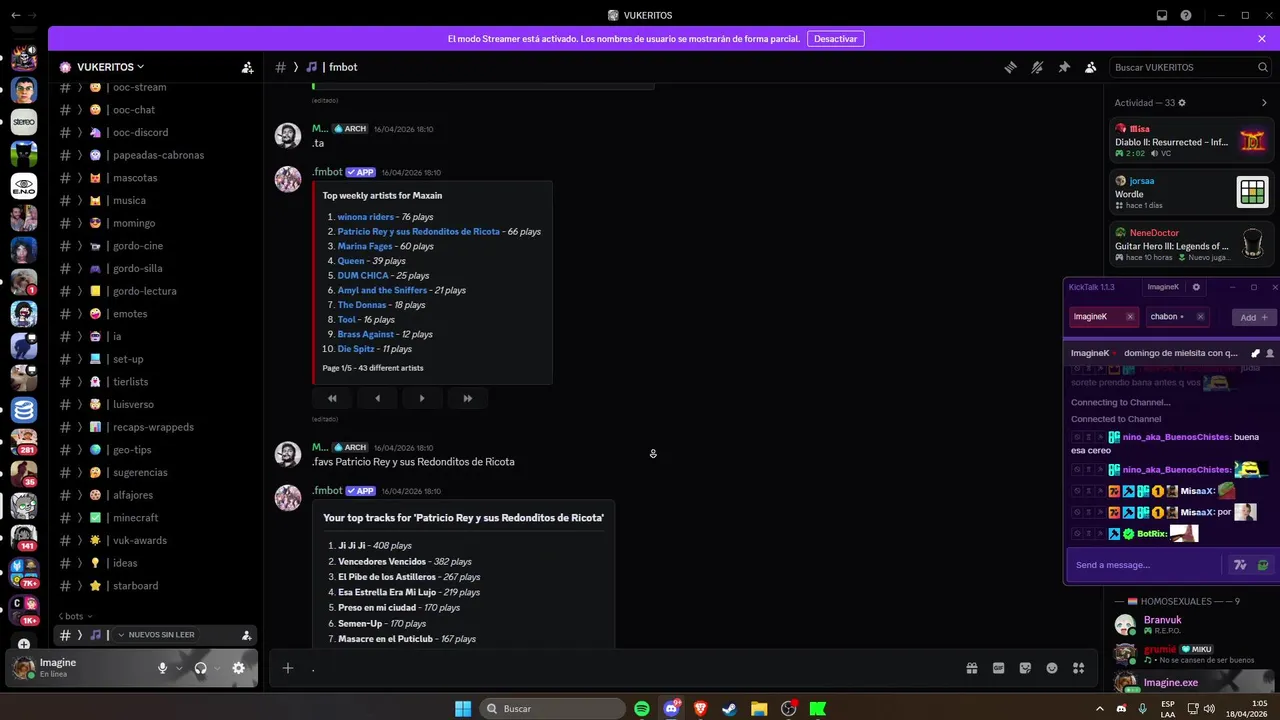Screen dimensions: 1280x720
Task: Open the sticker picker
Action: (x=1025, y=668)
